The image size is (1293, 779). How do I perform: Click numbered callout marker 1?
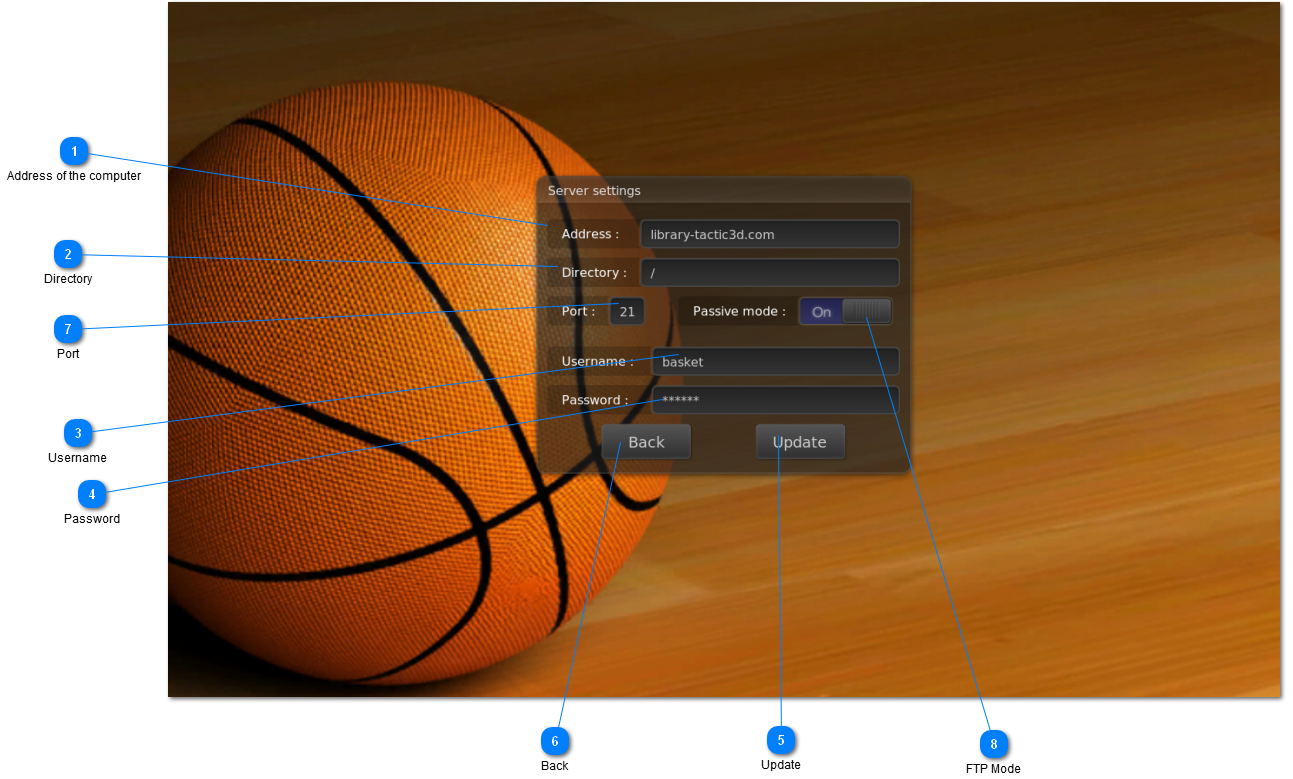click(74, 152)
